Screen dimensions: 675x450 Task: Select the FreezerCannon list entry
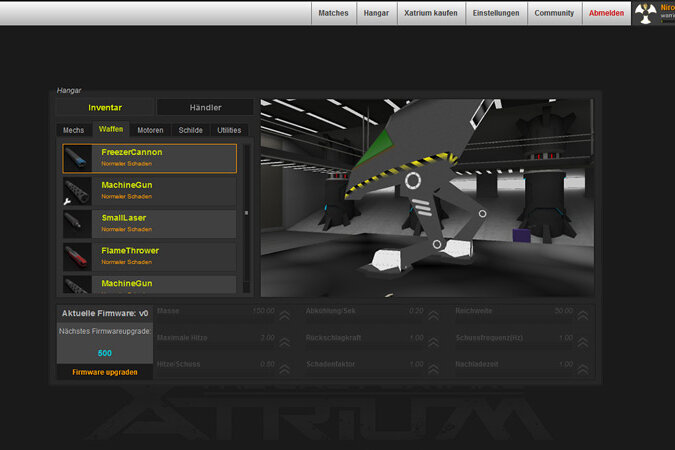pyautogui.click(x=150, y=158)
